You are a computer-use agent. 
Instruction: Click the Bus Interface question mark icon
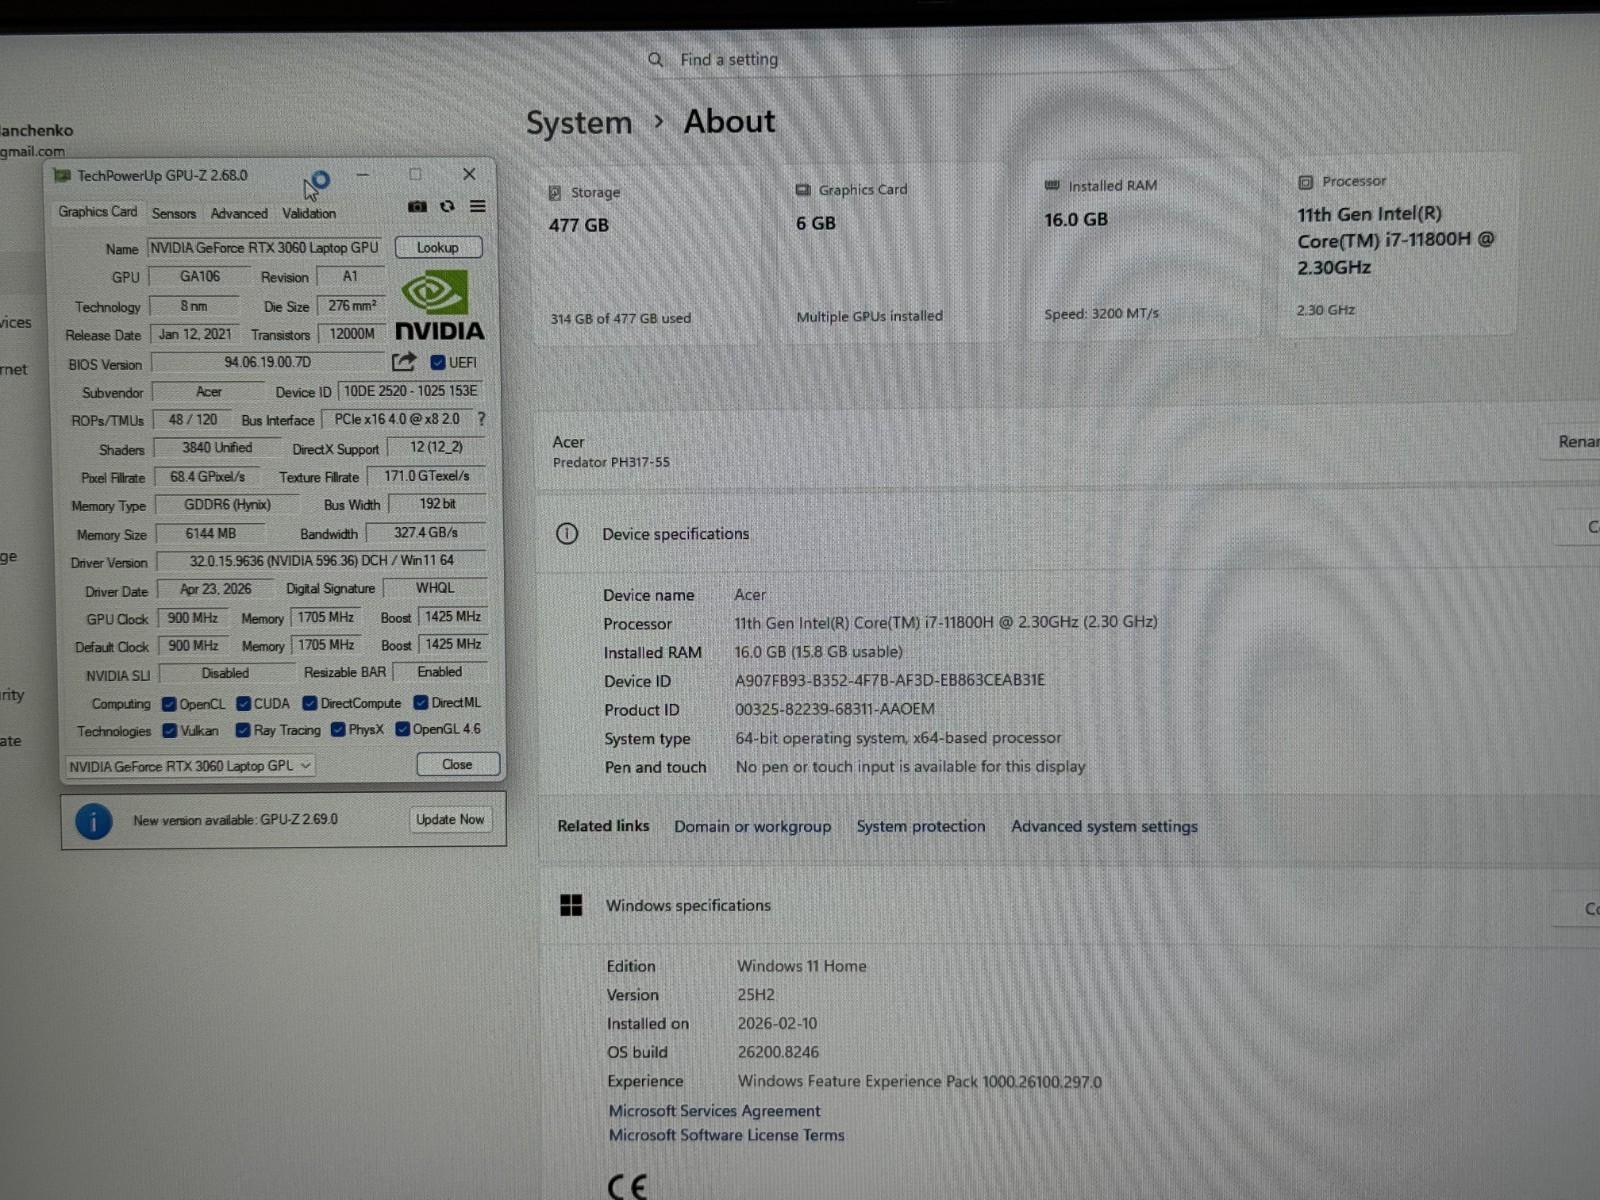[481, 419]
